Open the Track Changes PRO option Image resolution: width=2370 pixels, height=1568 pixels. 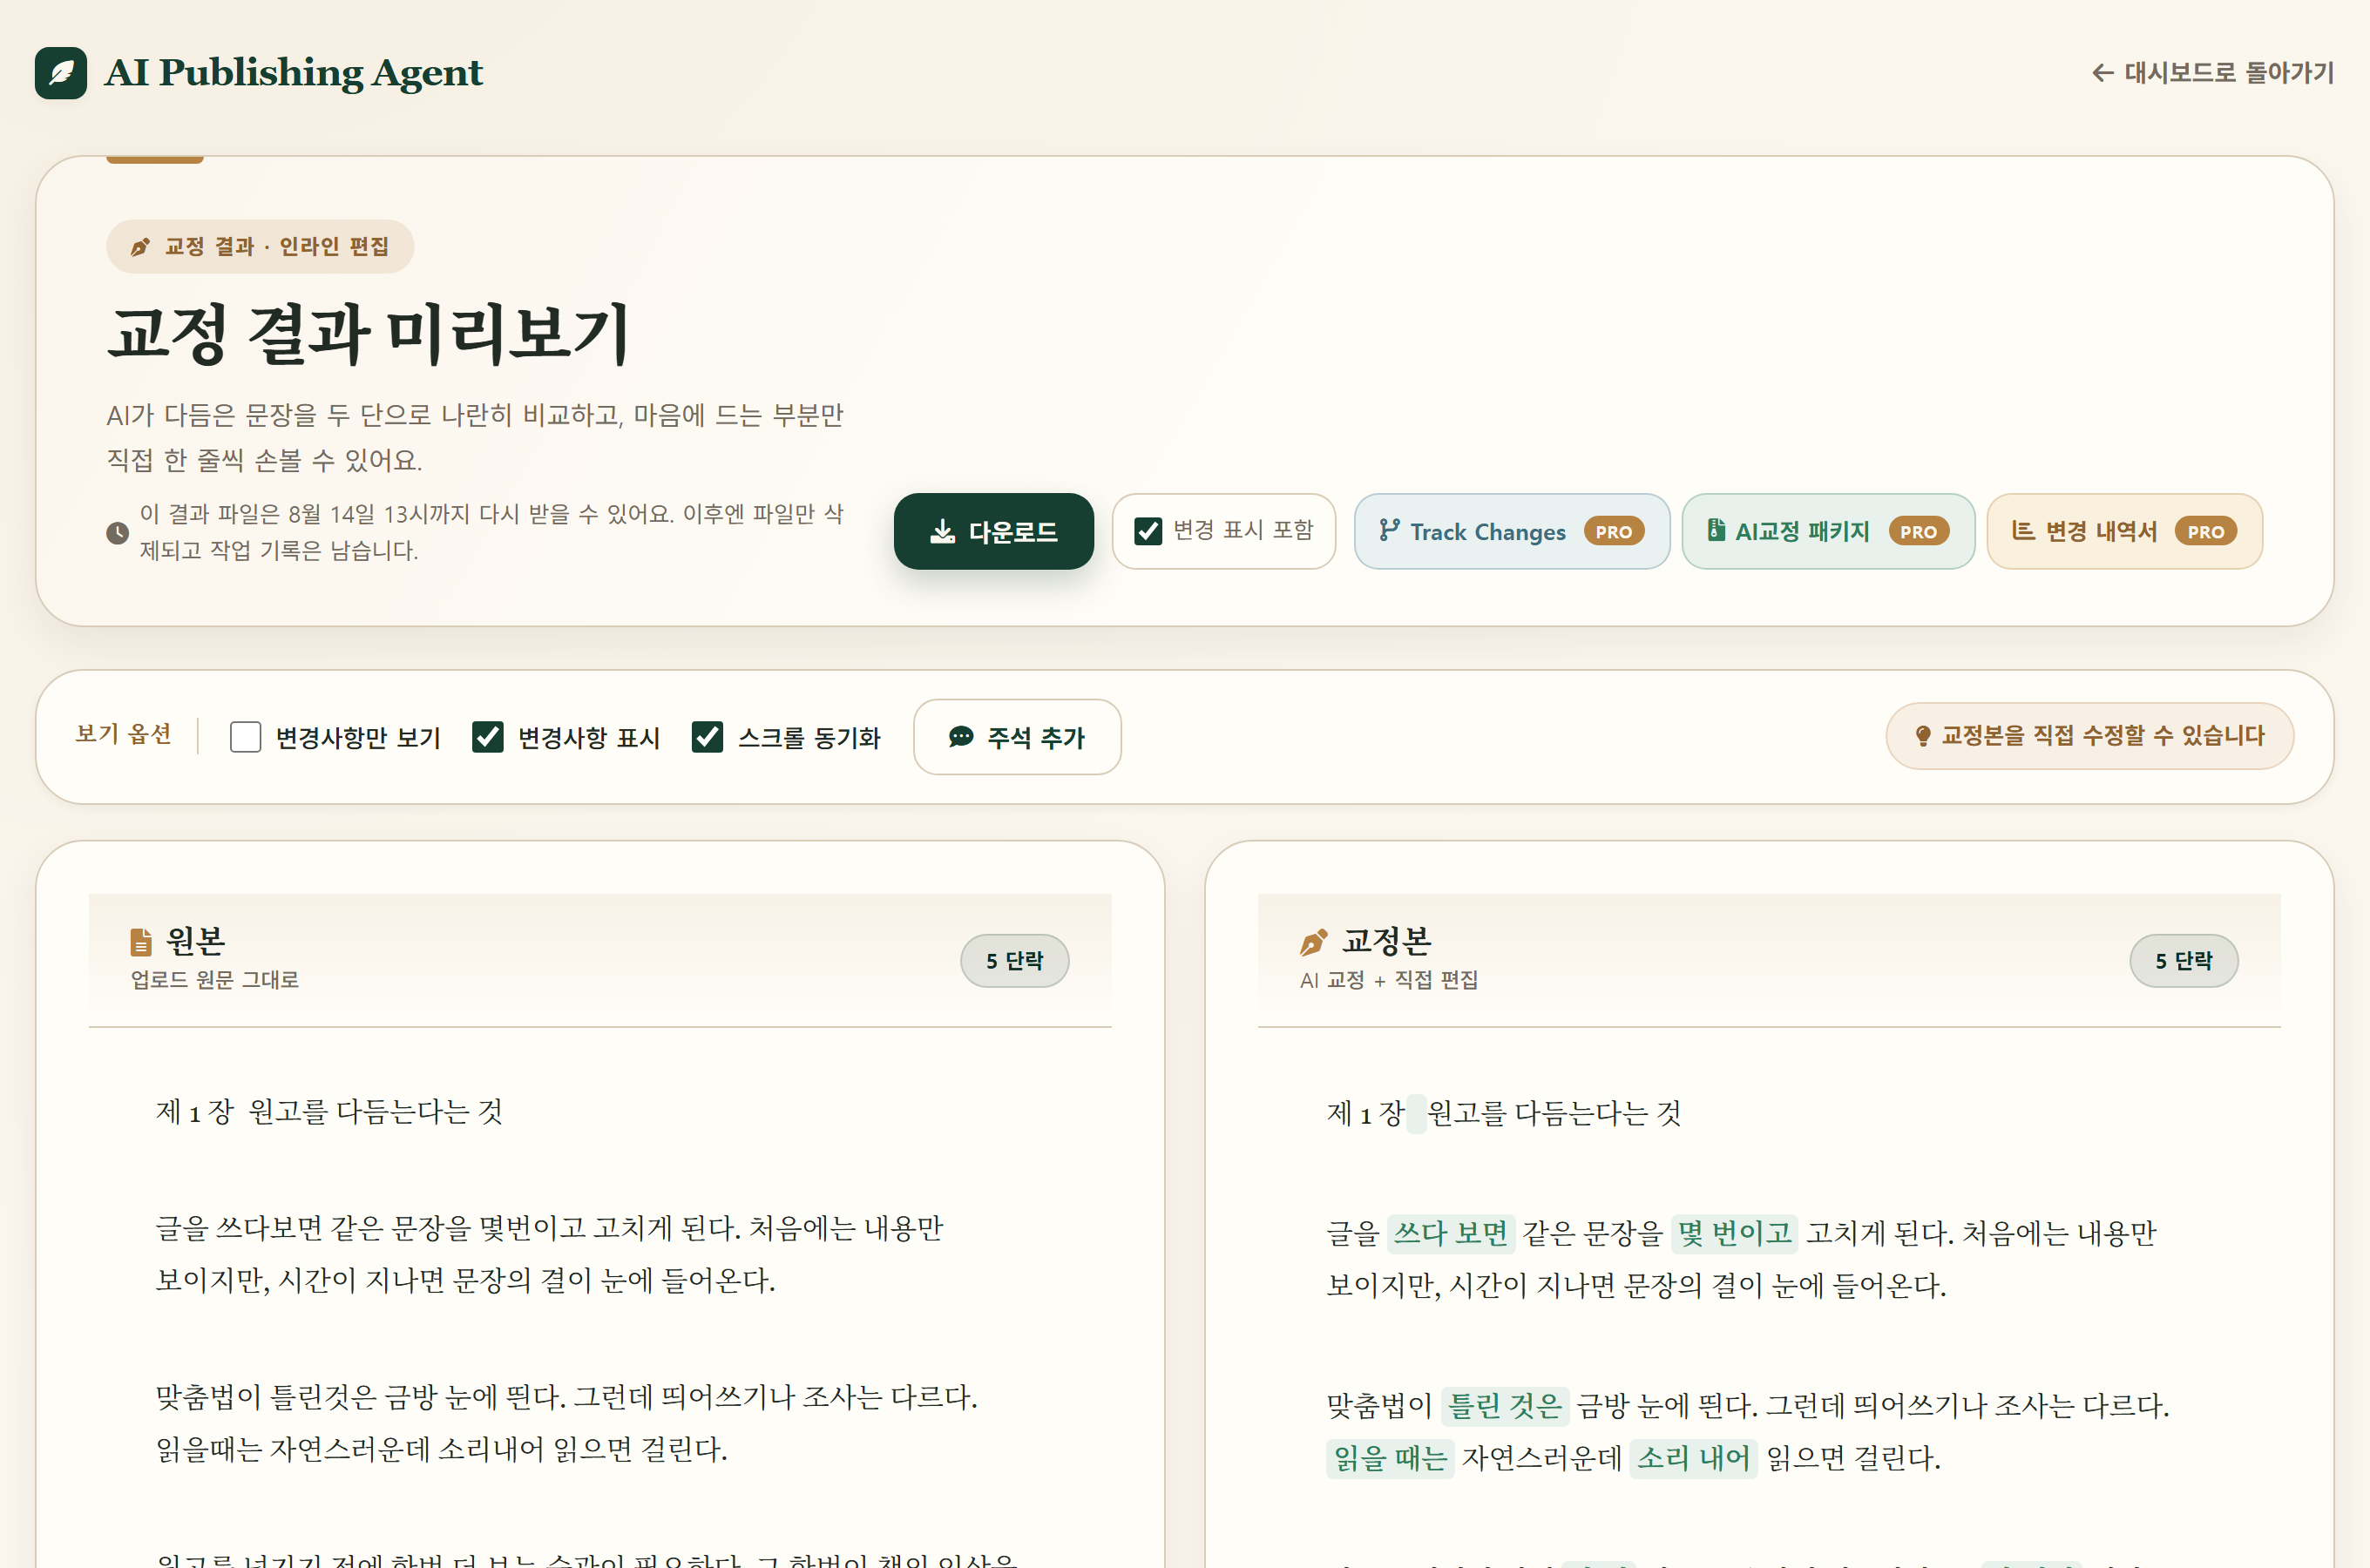click(x=1511, y=531)
